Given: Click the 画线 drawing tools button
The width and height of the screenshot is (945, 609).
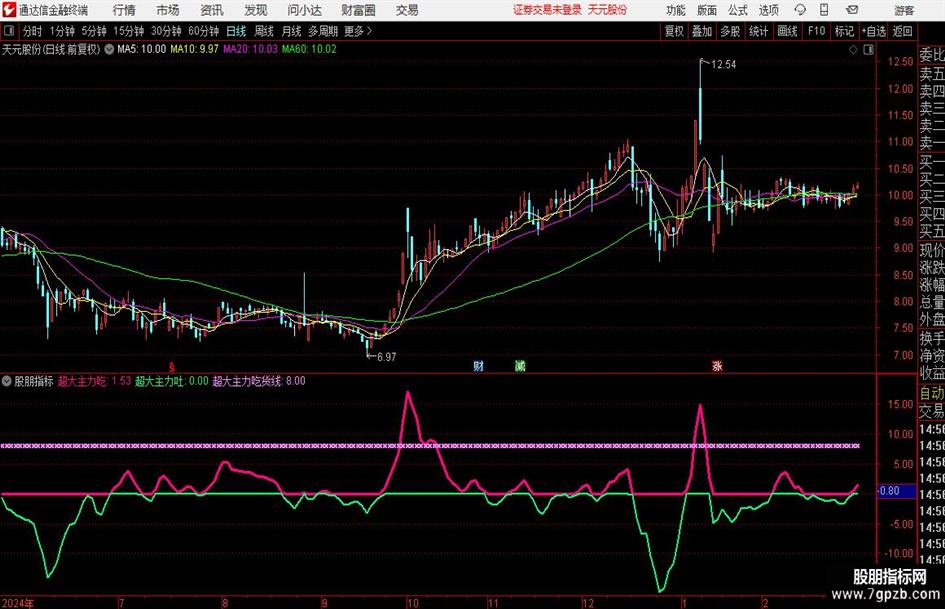Looking at the screenshot, I should [787, 31].
